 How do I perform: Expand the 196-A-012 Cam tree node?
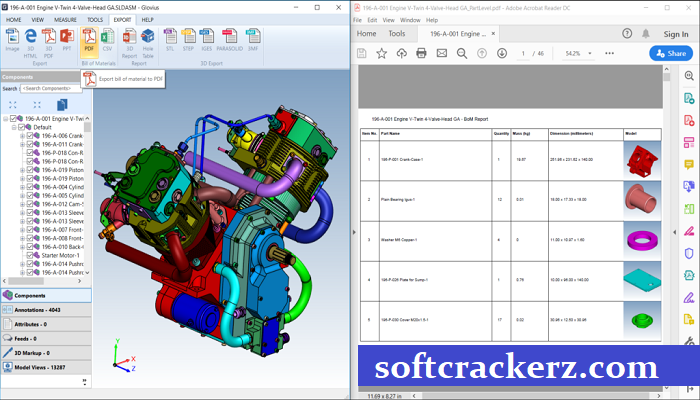point(22,204)
